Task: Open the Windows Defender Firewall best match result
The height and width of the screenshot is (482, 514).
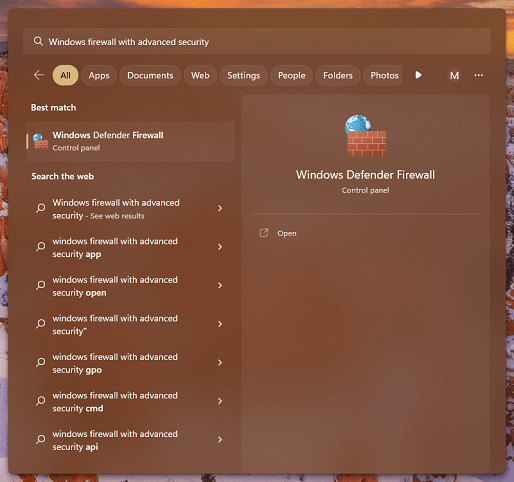Action: point(131,141)
